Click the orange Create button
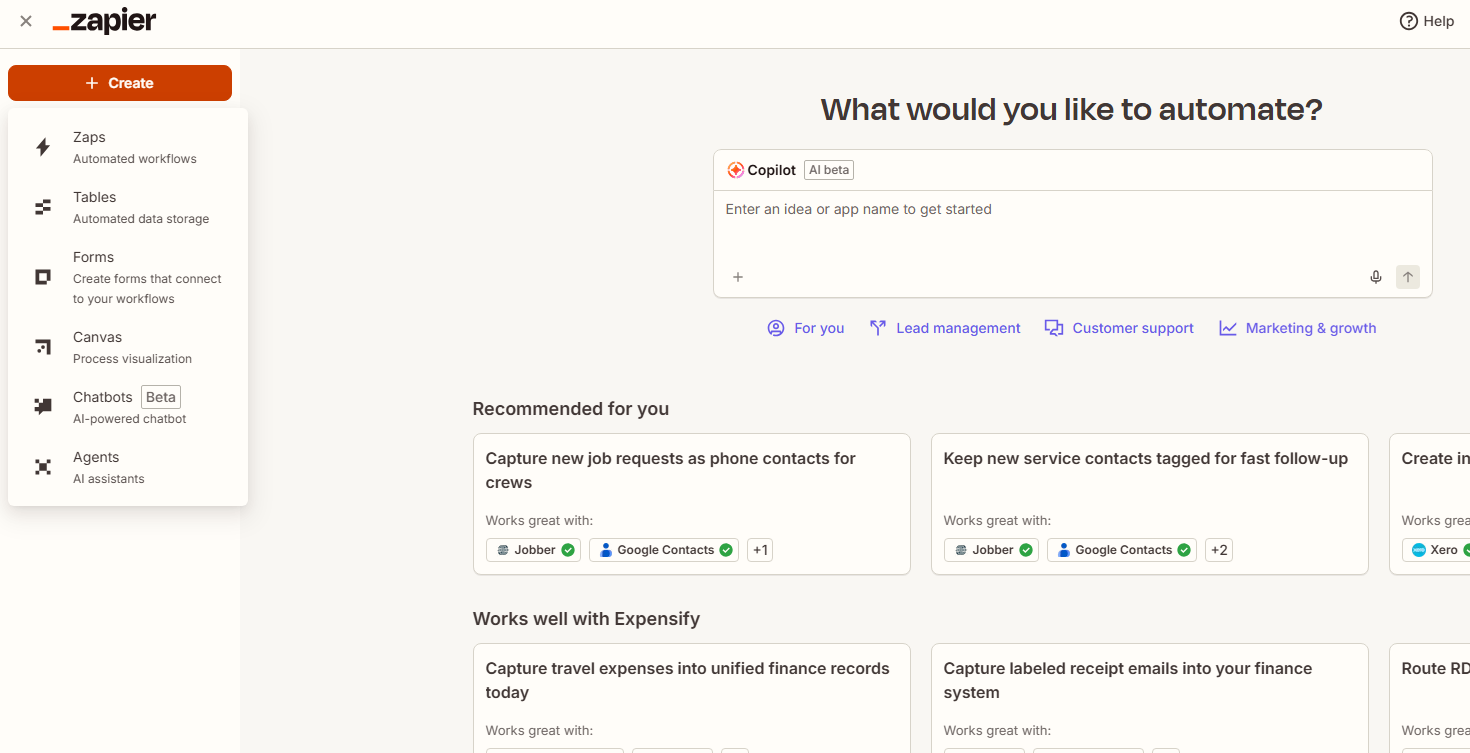Screen dimensions: 1470x753 tap(120, 83)
